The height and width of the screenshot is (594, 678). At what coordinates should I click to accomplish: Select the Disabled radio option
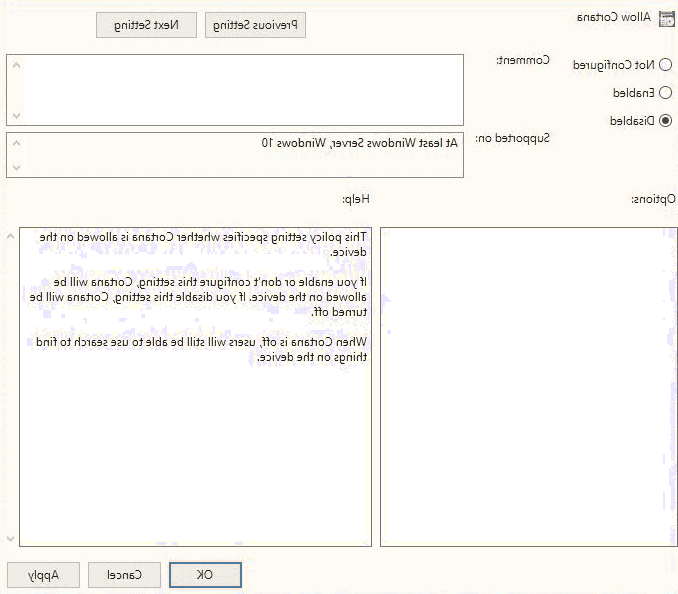[x=666, y=121]
